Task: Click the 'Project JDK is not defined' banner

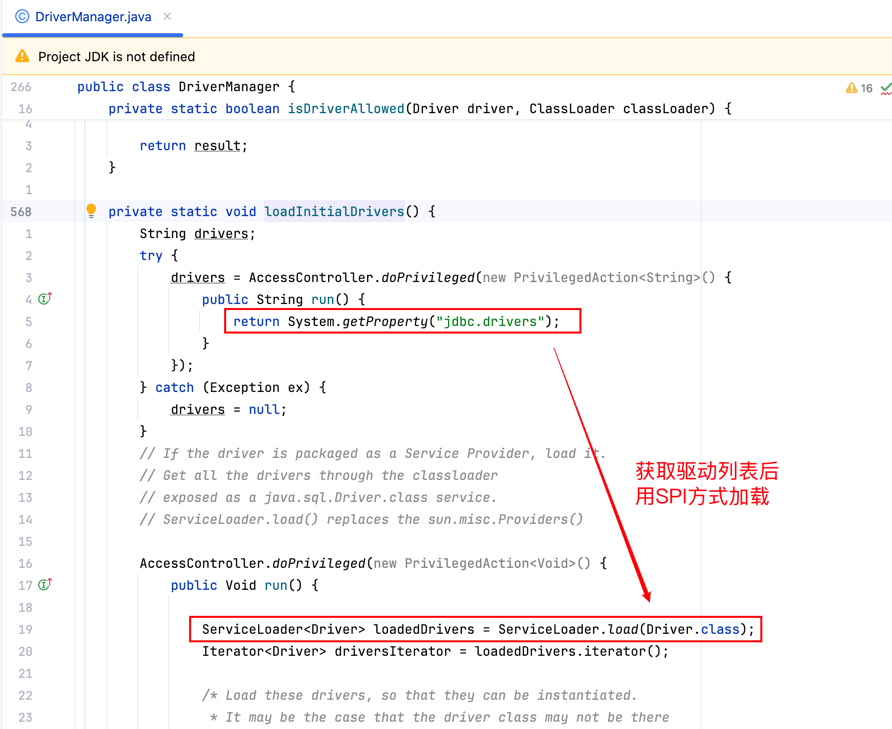Action: [x=116, y=57]
